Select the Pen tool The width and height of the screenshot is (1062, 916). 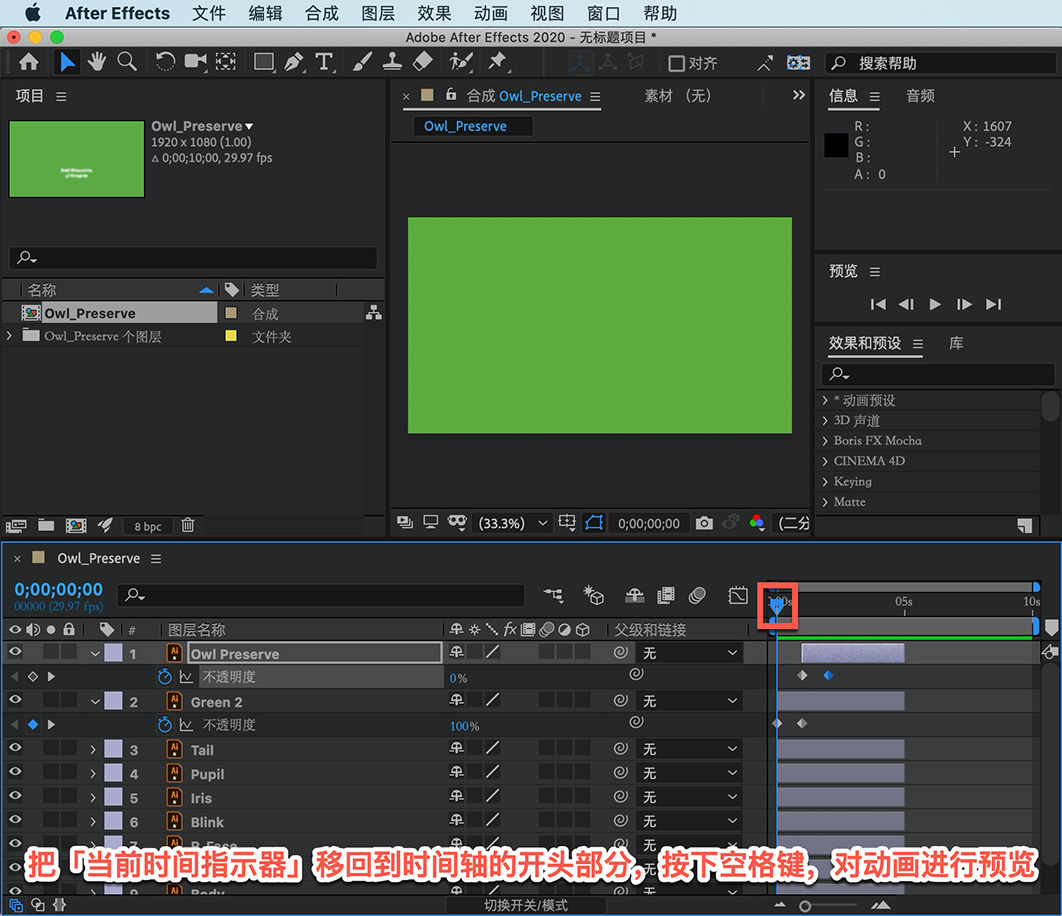point(294,62)
